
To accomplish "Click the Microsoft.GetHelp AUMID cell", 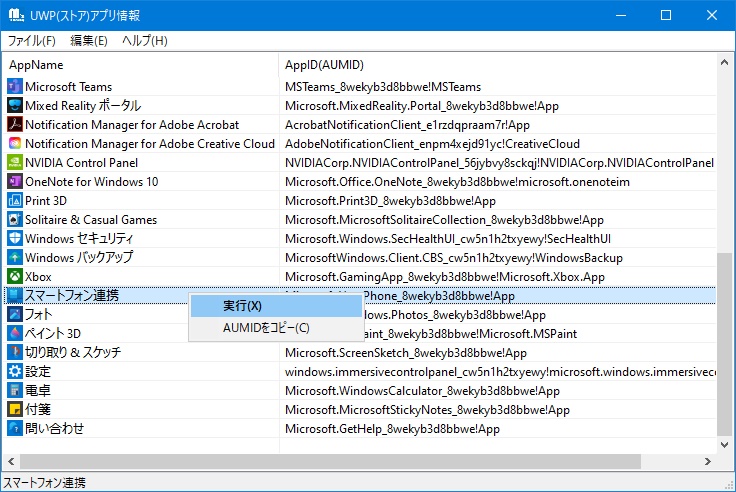I will [x=392, y=429].
